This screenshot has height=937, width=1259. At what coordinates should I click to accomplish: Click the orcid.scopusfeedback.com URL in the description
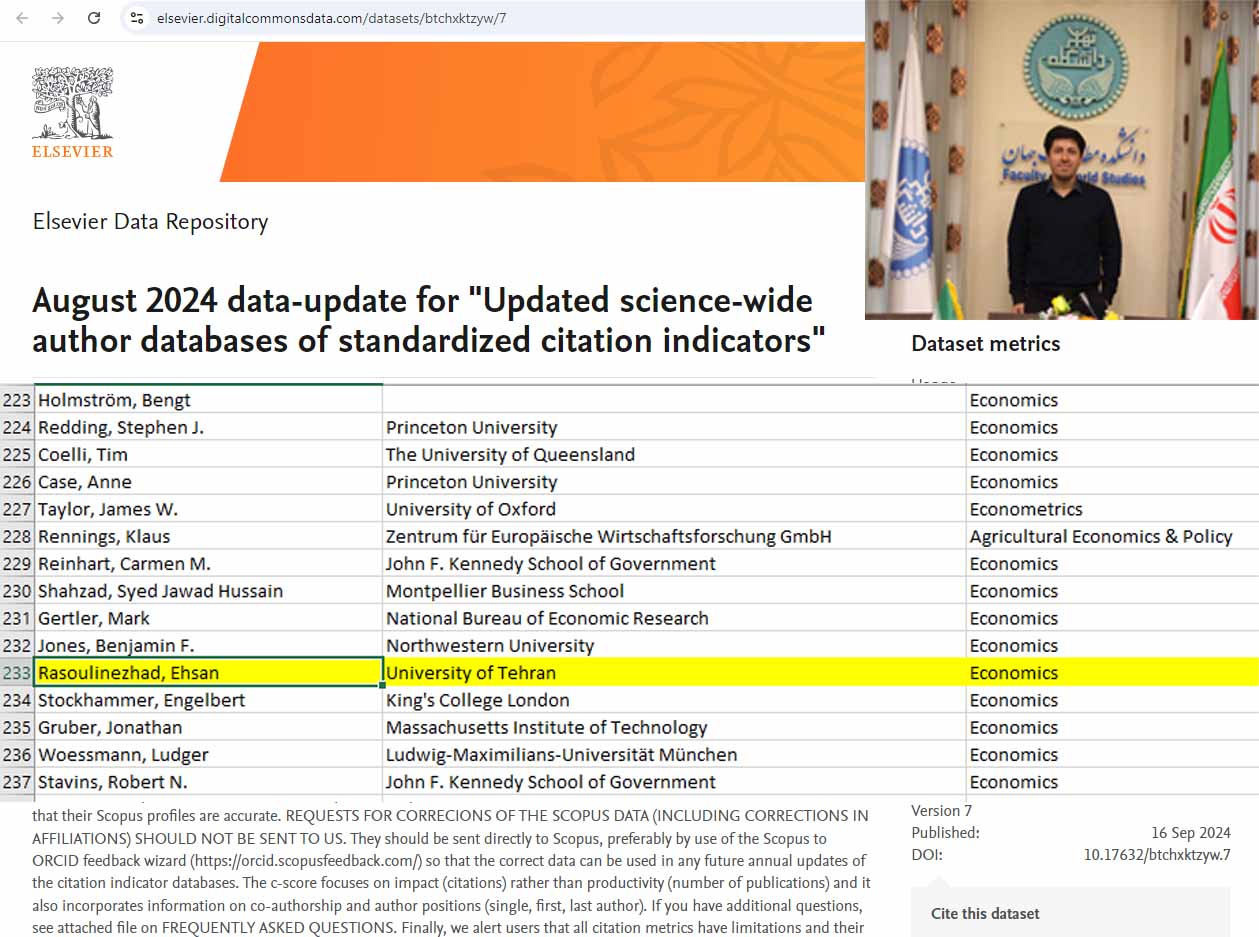click(x=307, y=860)
